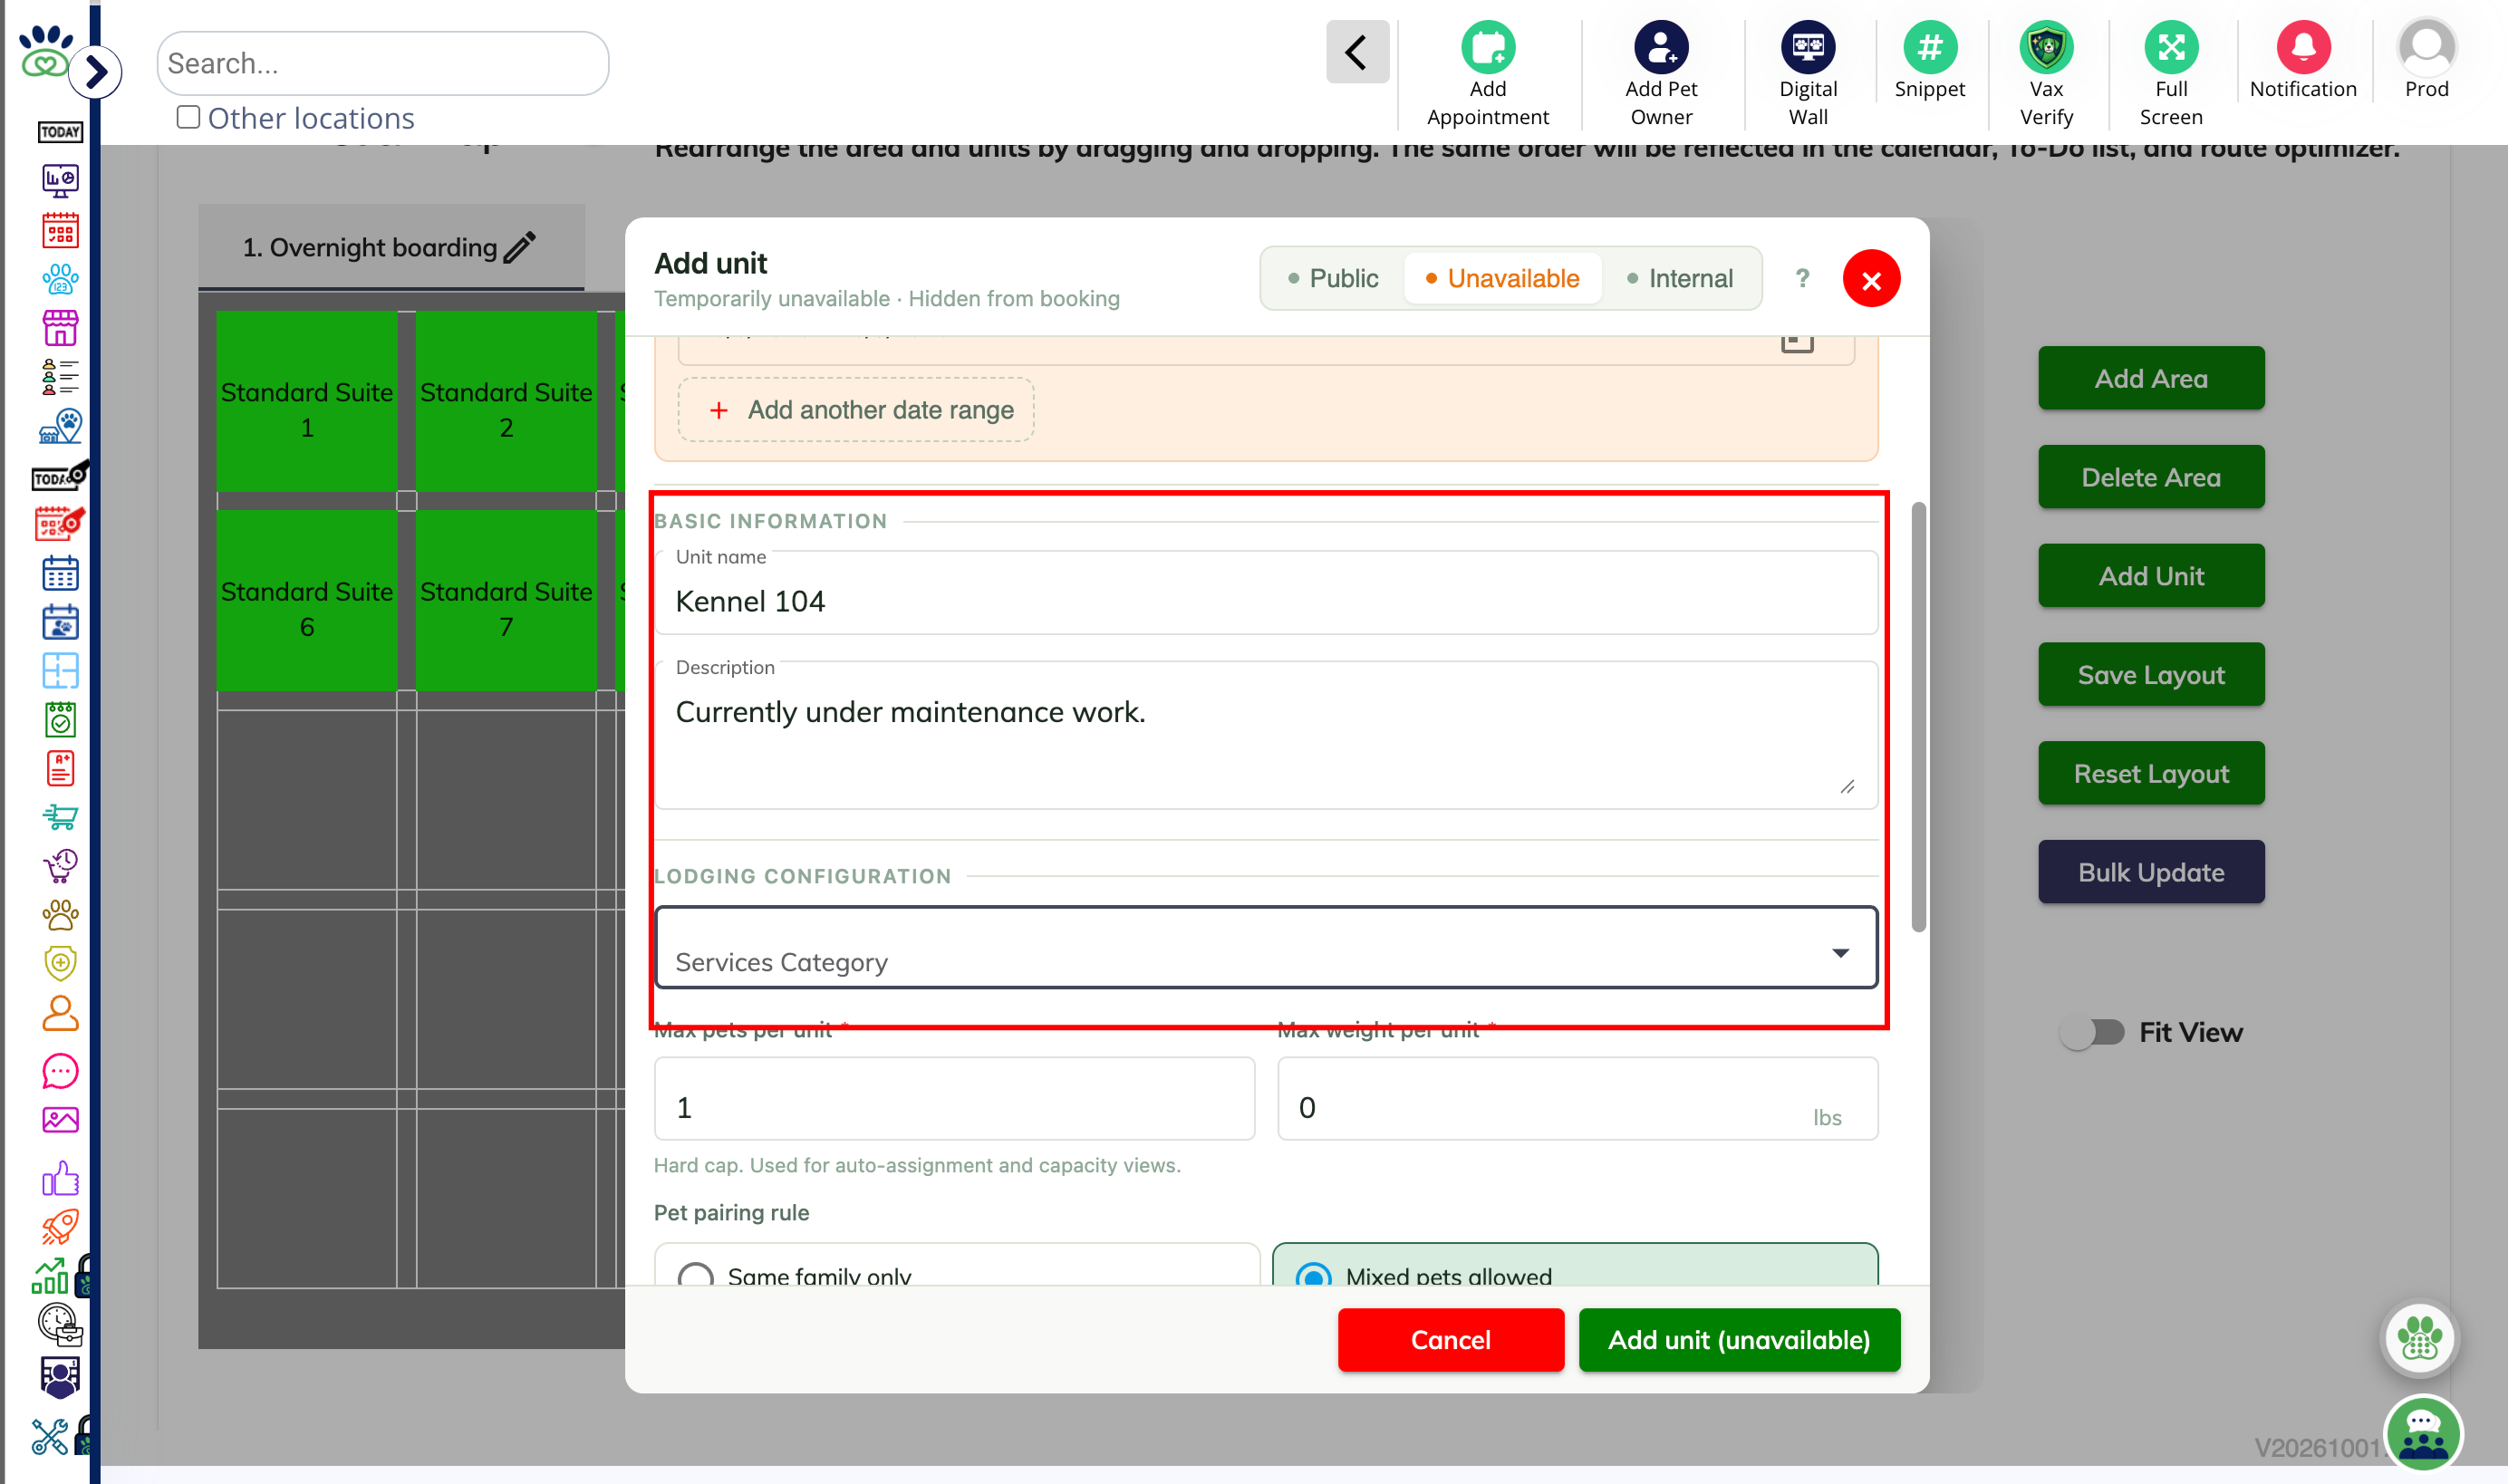Edit Overnight boarding area name pencil
This screenshot has height=1484, width=2508.
click(x=520, y=247)
